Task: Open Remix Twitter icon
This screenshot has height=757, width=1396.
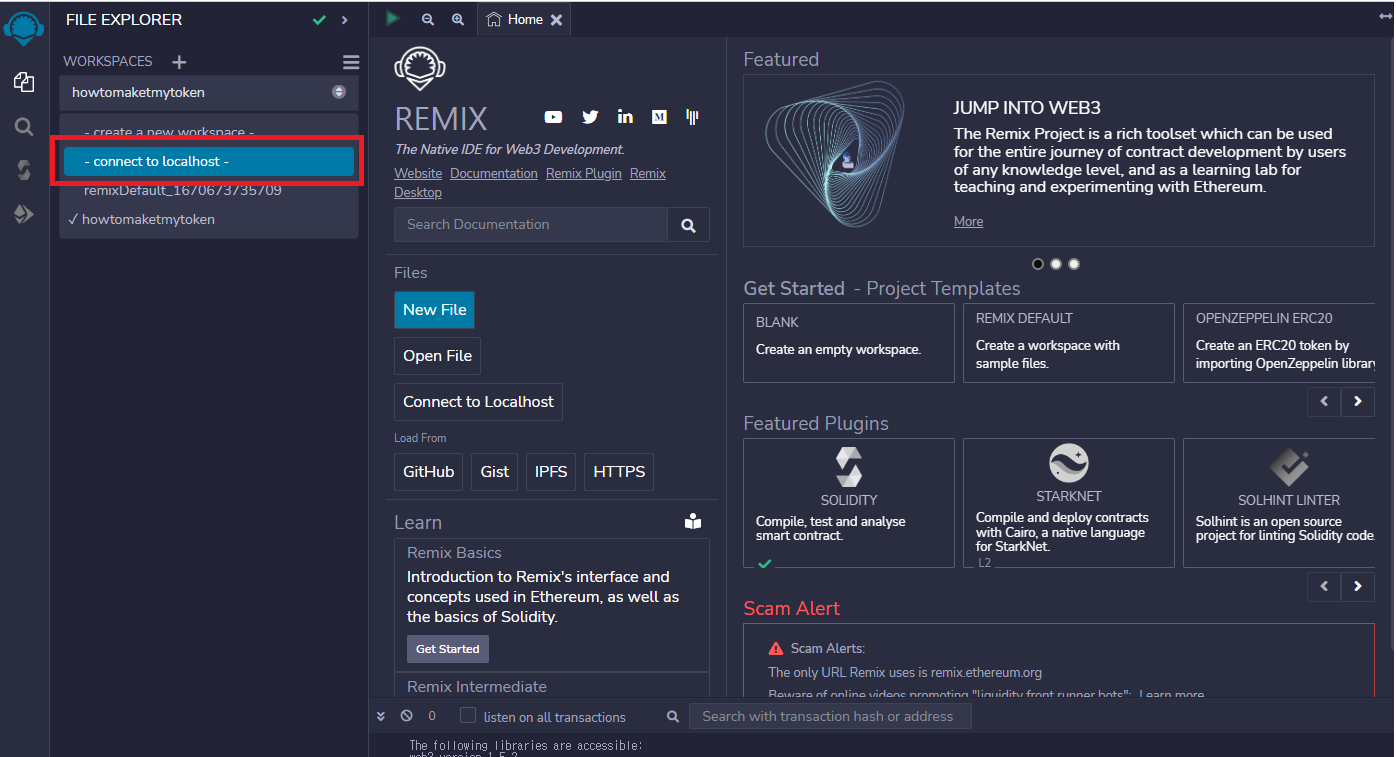Action: point(590,117)
